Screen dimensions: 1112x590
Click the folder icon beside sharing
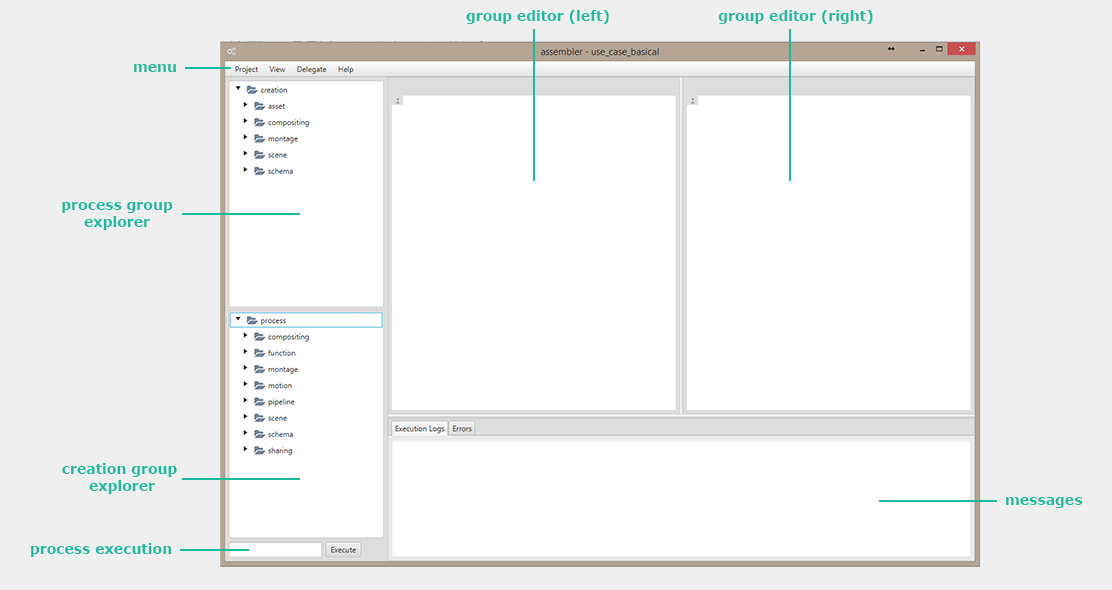pos(259,451)
